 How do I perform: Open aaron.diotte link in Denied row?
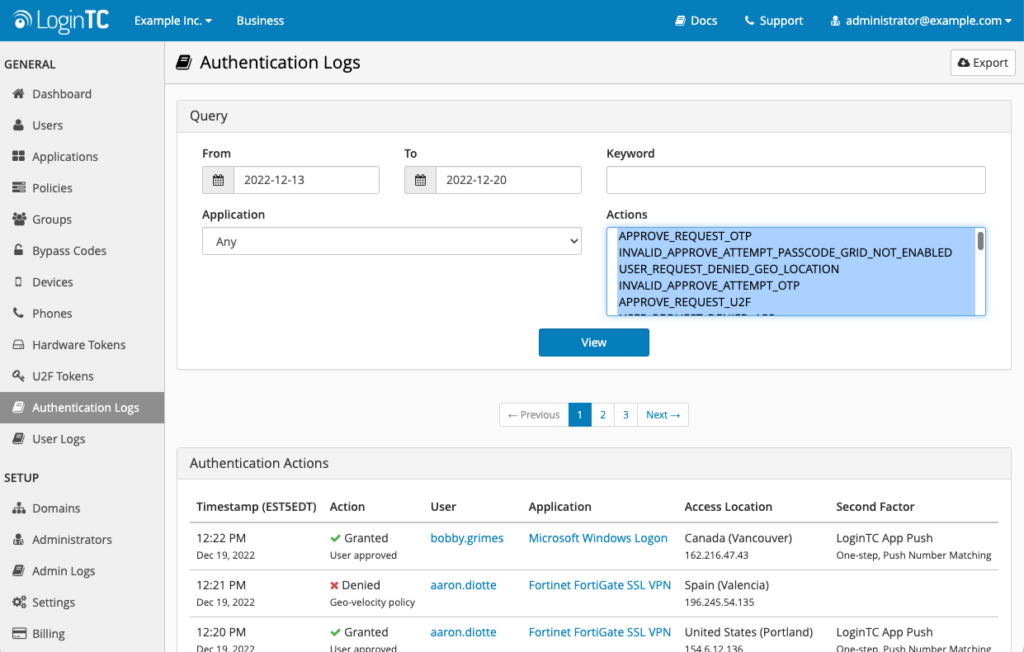point(463,585)
